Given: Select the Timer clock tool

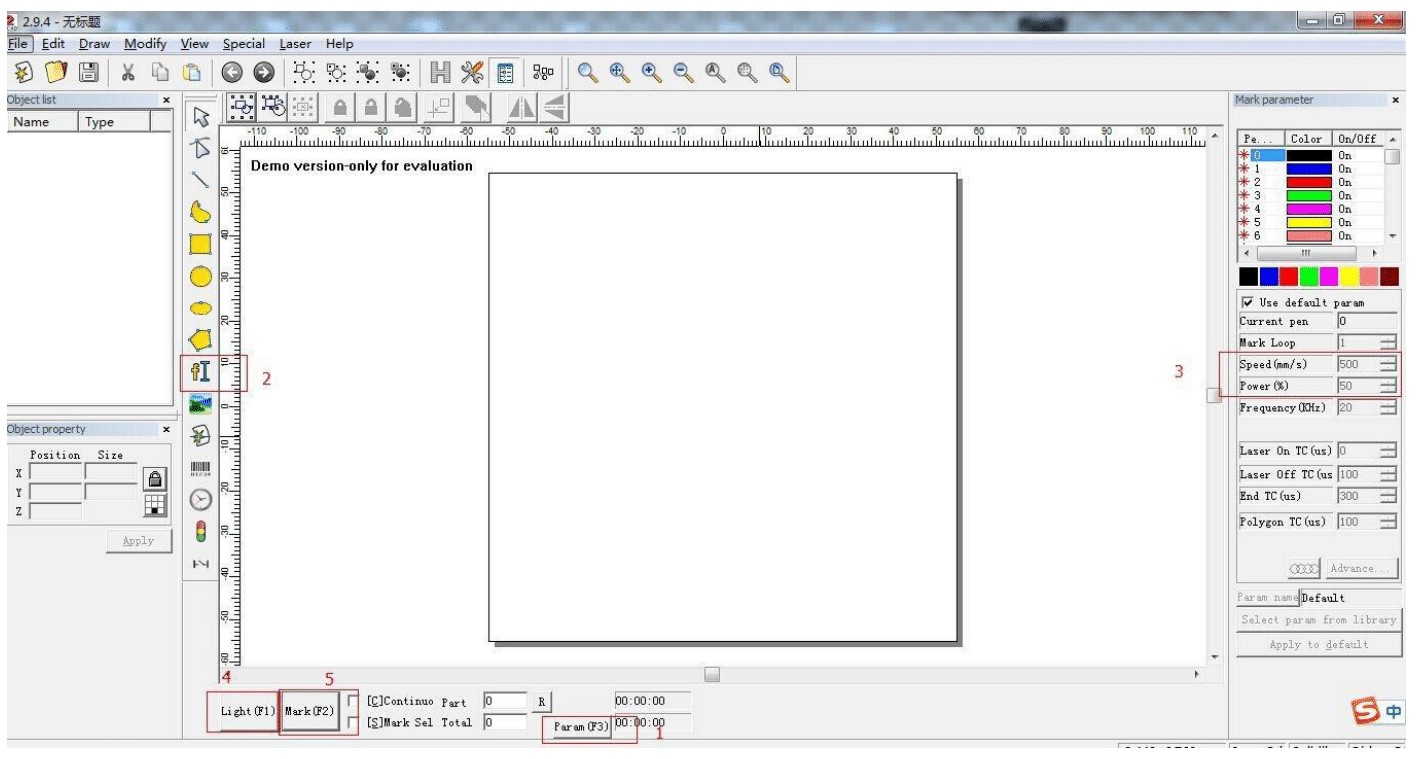Looking at the screenshot, I should coord(200,500).
